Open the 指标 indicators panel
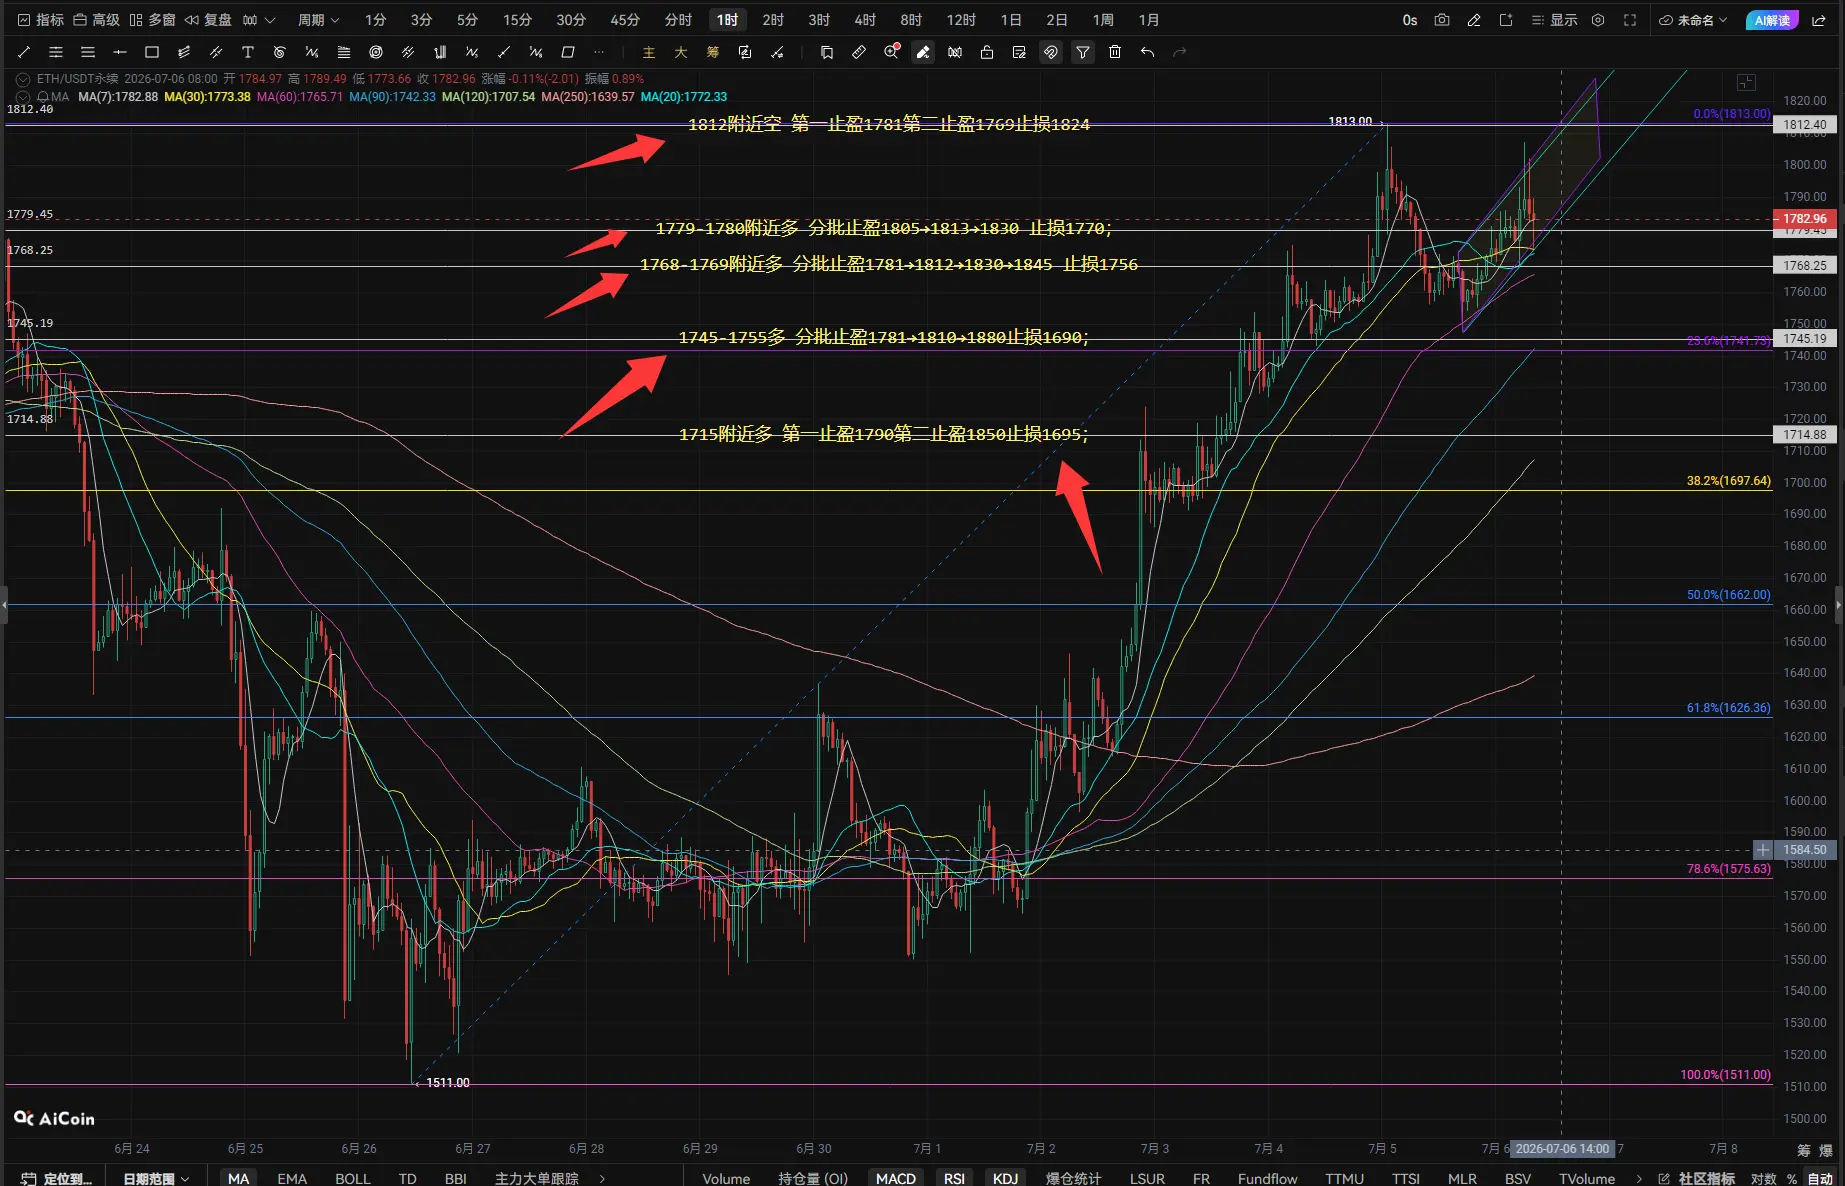This screenshot has width=1845, height=1186. click(x=40, y=20)
